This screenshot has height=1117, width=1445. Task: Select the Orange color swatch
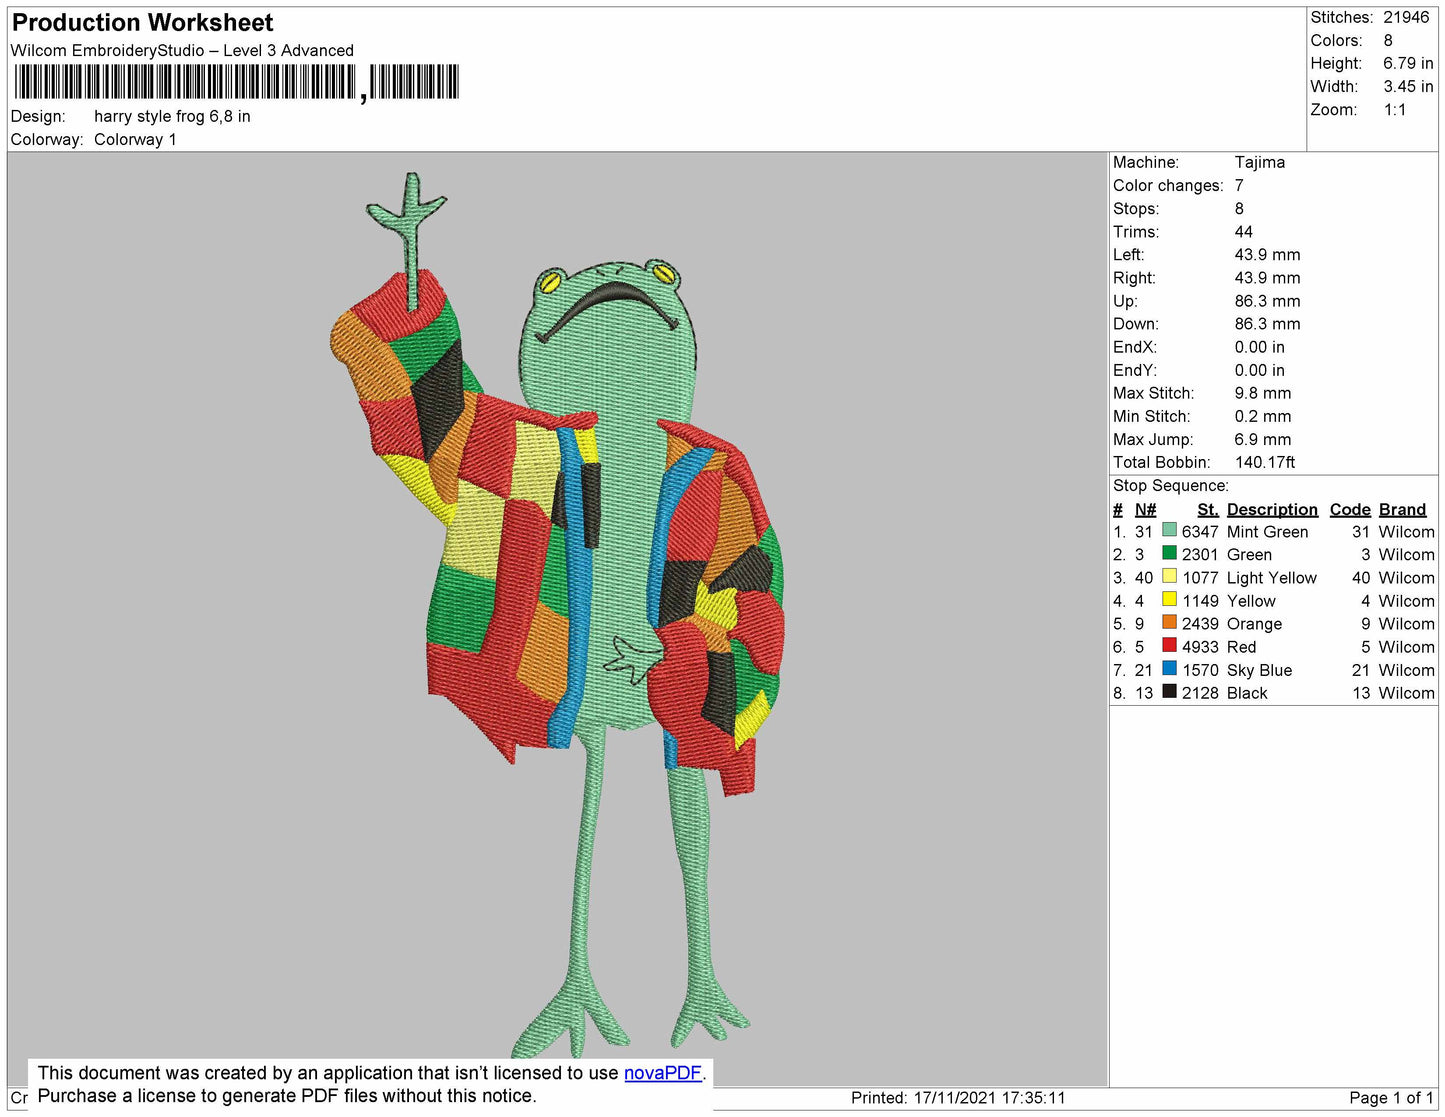[x=1169, y=622]
